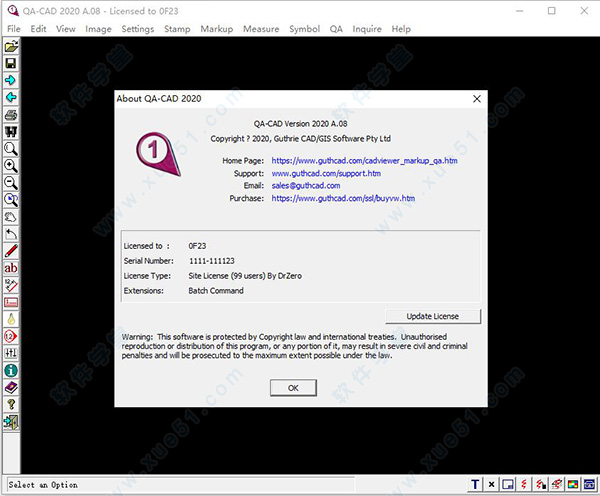Select the plain magnifier zoom window tool
Screen dimensions: 600x496
tap(11, 148)
